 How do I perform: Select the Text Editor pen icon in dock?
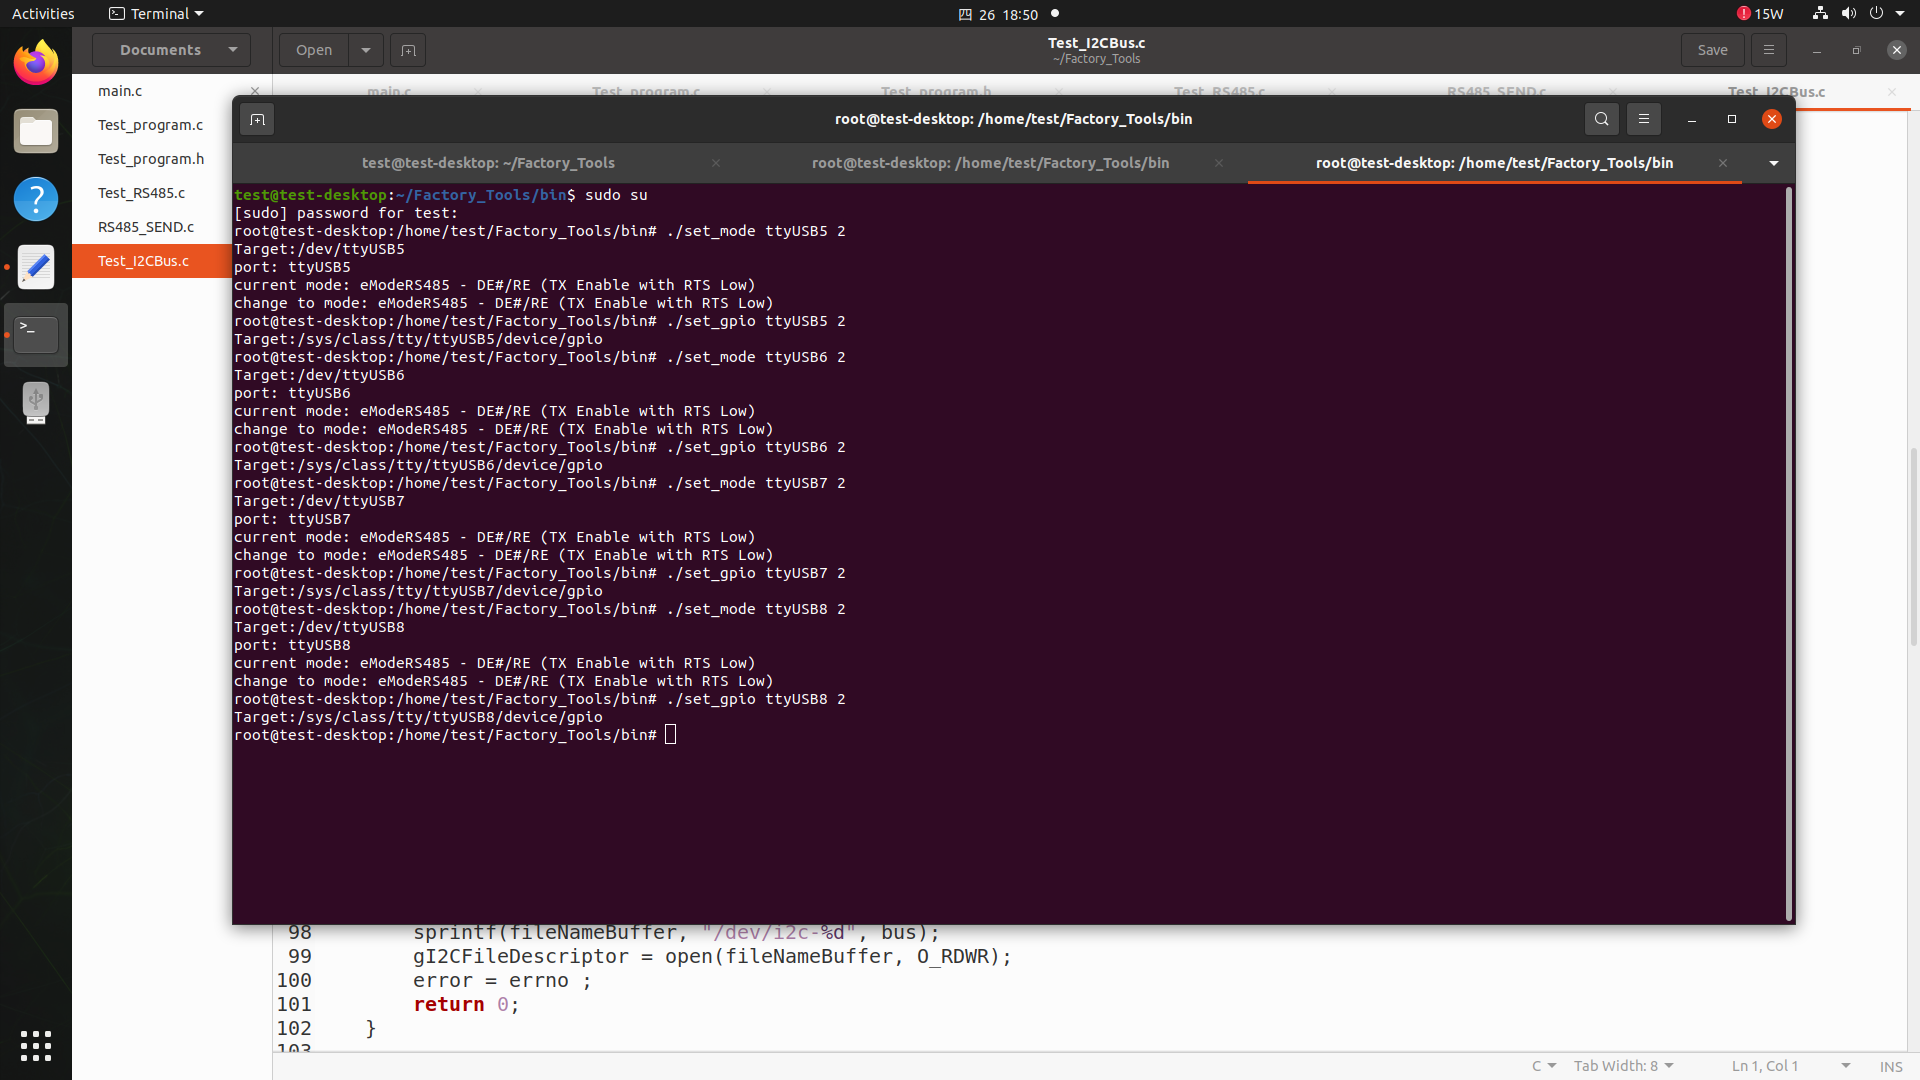coord(35,267)
